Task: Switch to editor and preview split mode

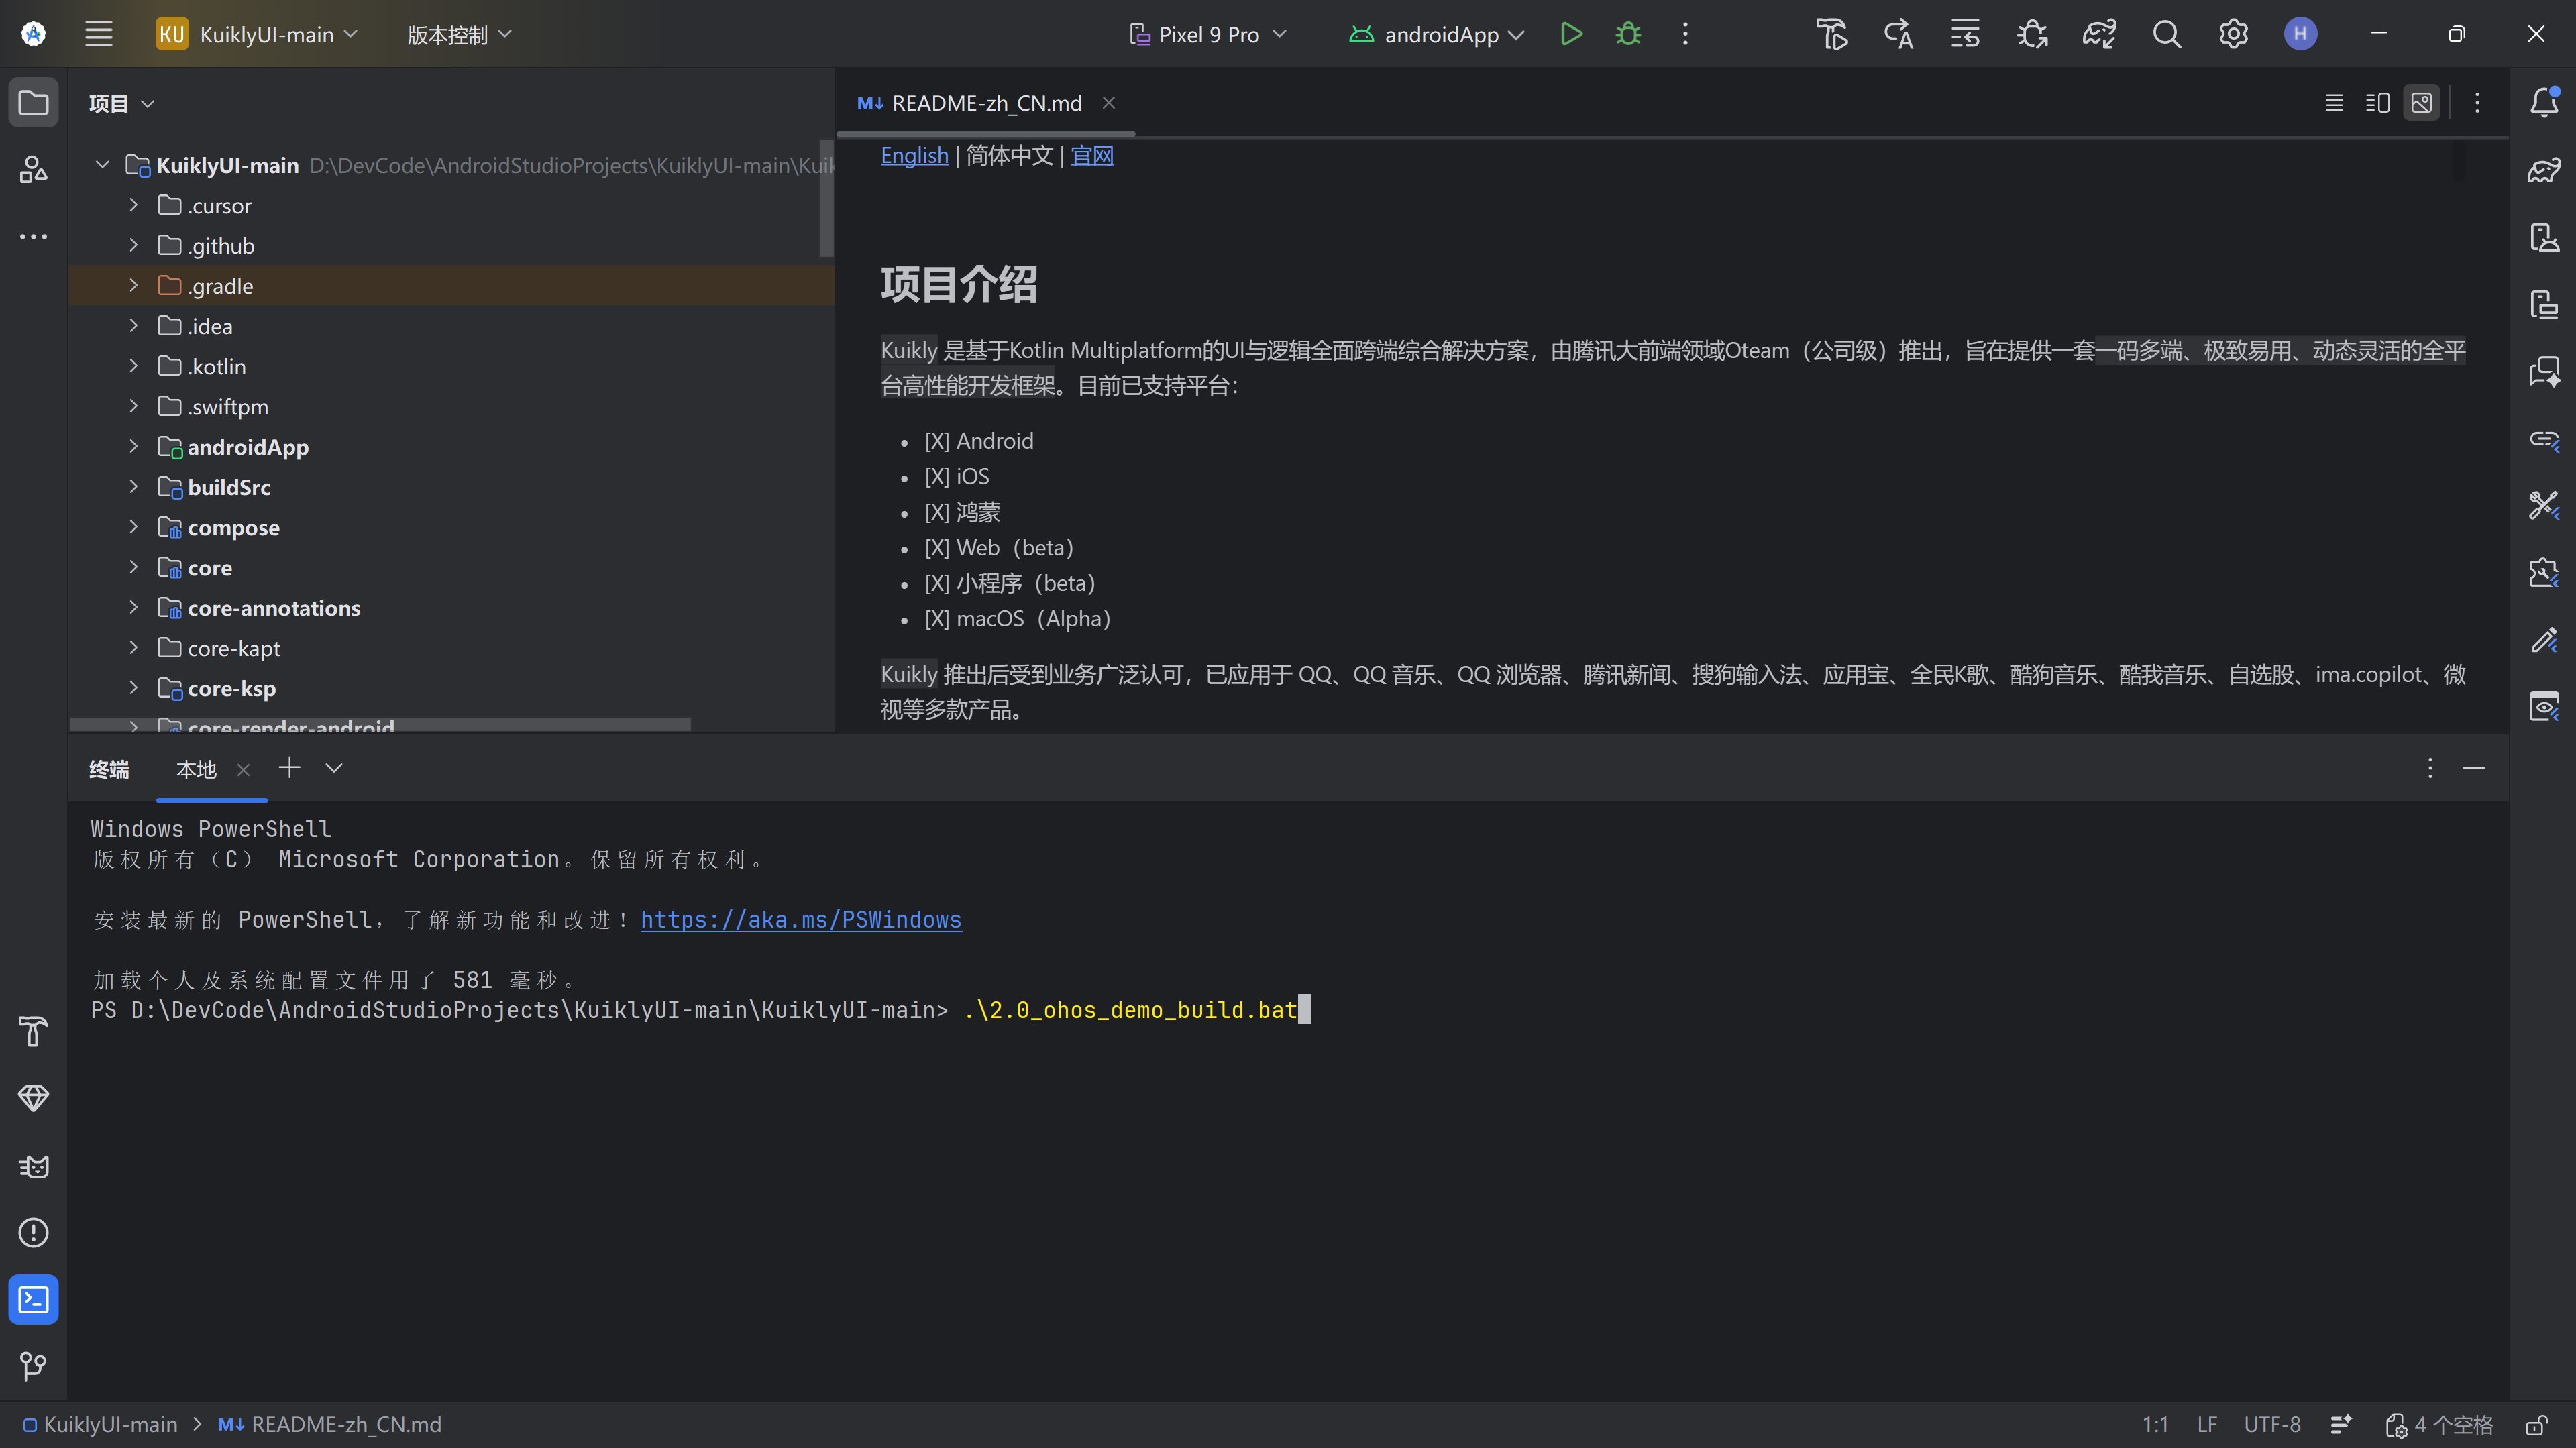Action: pyautogui.click(x=2377, y=102)
